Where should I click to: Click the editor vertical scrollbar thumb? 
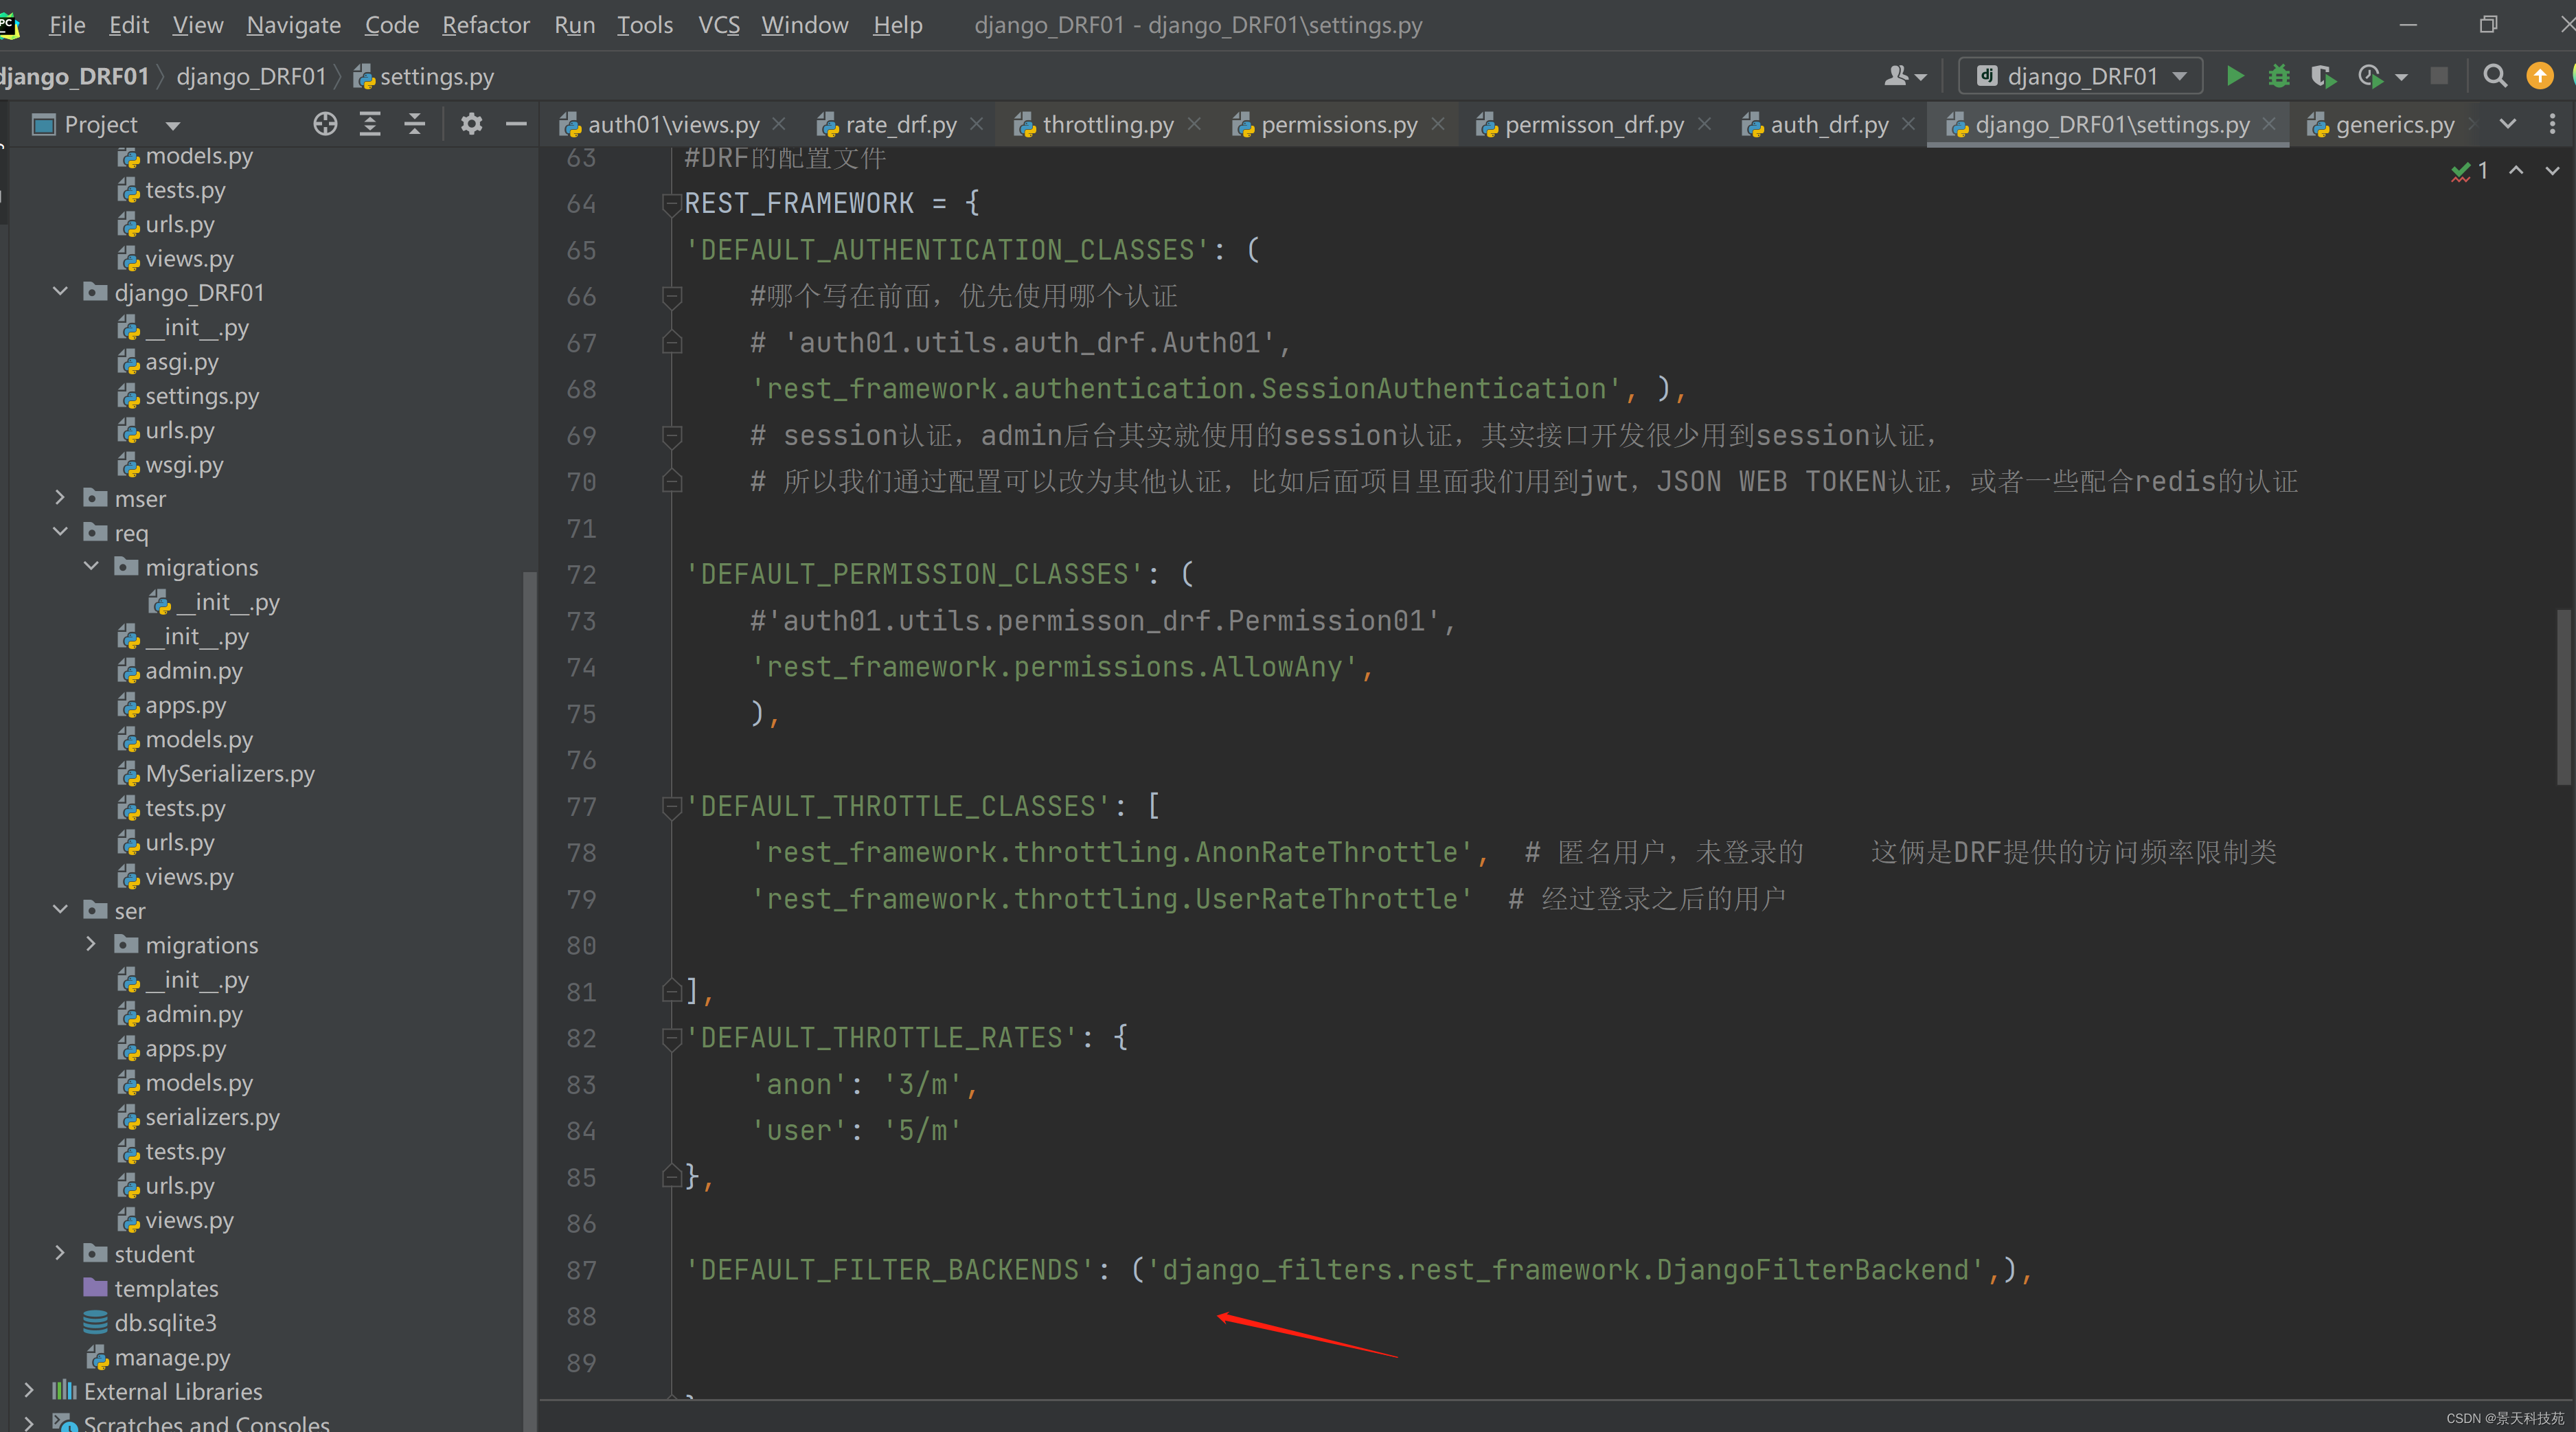click(2564, 697)
